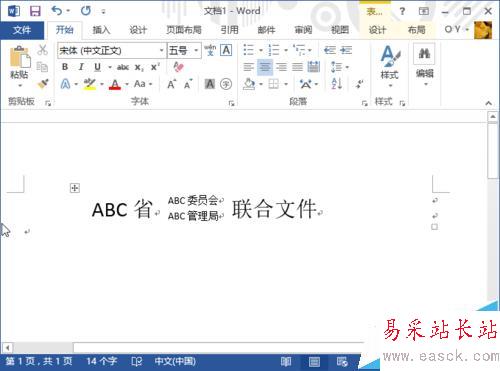
Task: Apply strikethrough abc formatting
Action: [123, 67]
